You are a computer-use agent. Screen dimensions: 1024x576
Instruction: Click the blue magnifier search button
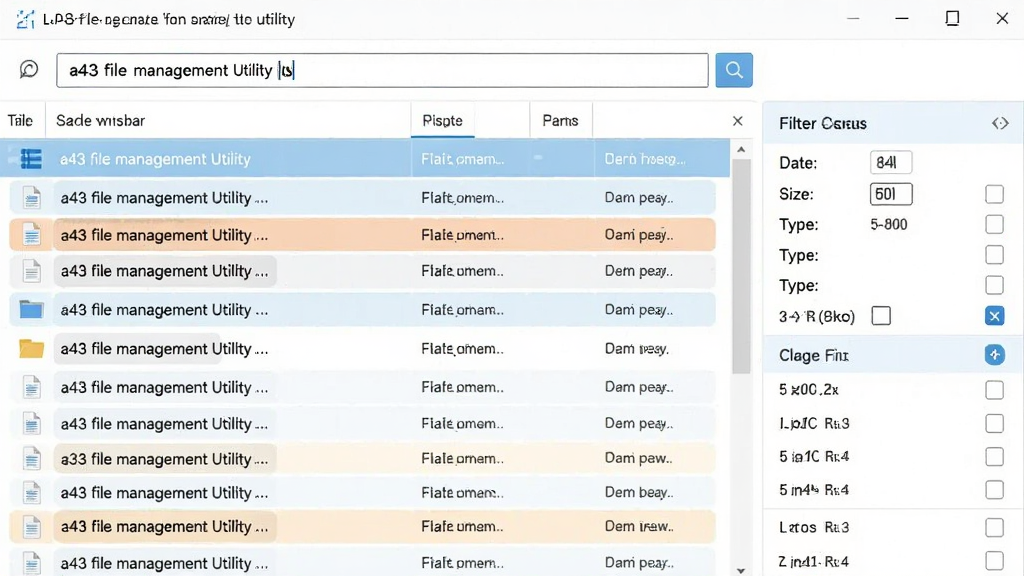coord(734,70)
